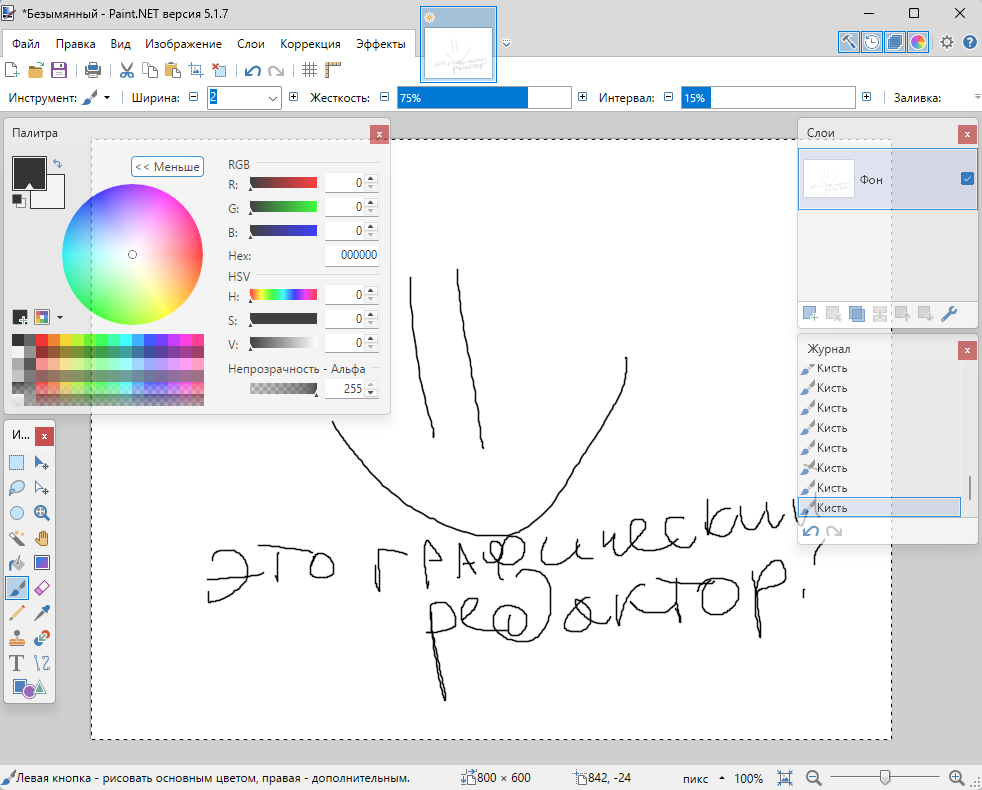The height and width of the screenshot is (790, 982).
Task: Open the Вид menu
Action: [120, 44]
